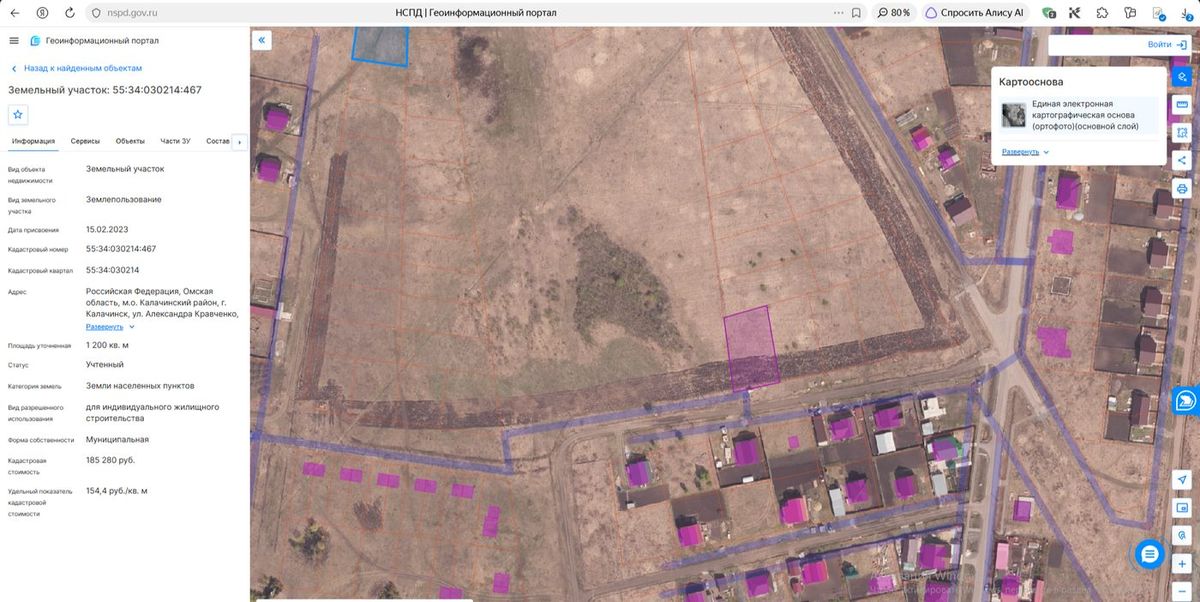
Task: Click the Геоинформационный портал logo link
Action: [94, 41]
